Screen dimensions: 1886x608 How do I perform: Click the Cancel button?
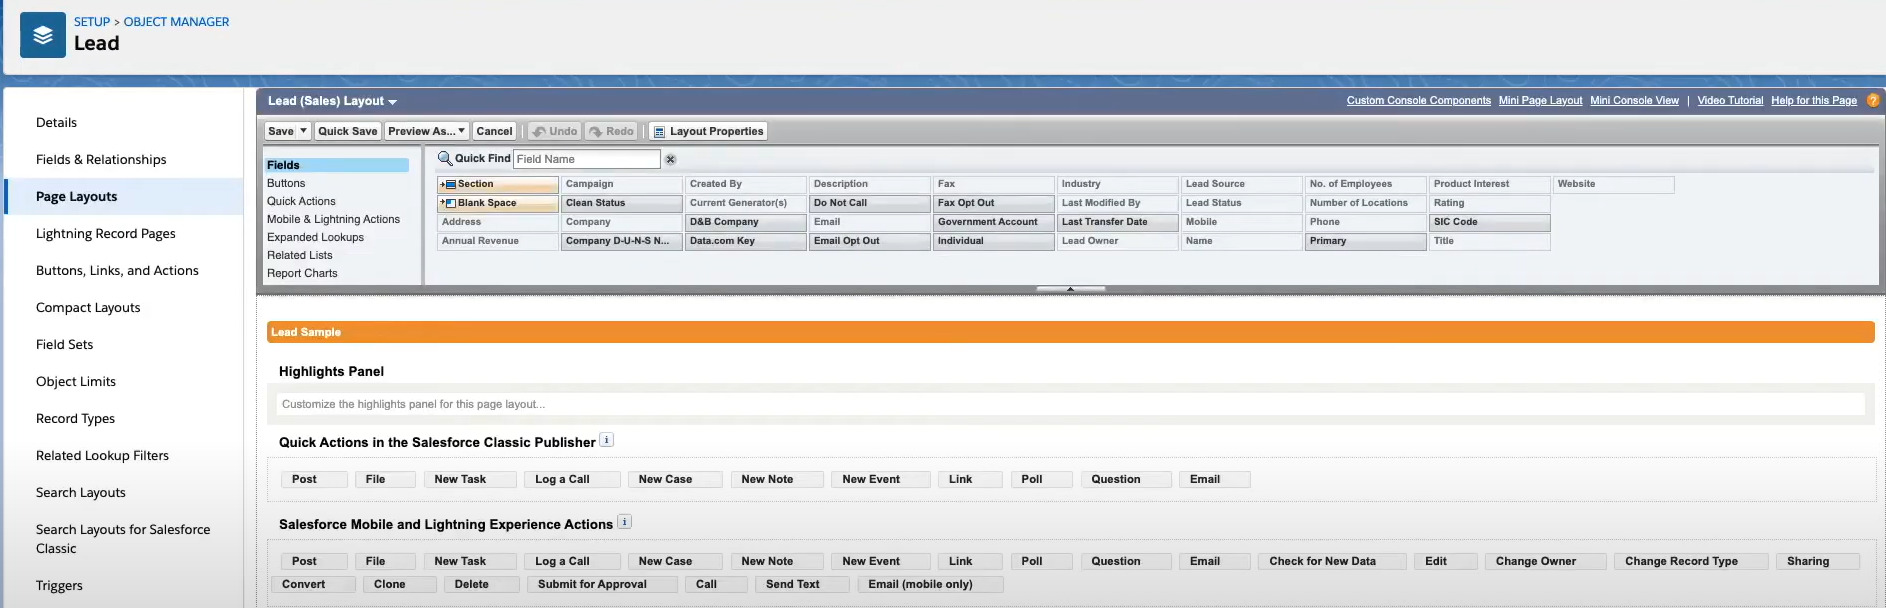click(494, 131)
